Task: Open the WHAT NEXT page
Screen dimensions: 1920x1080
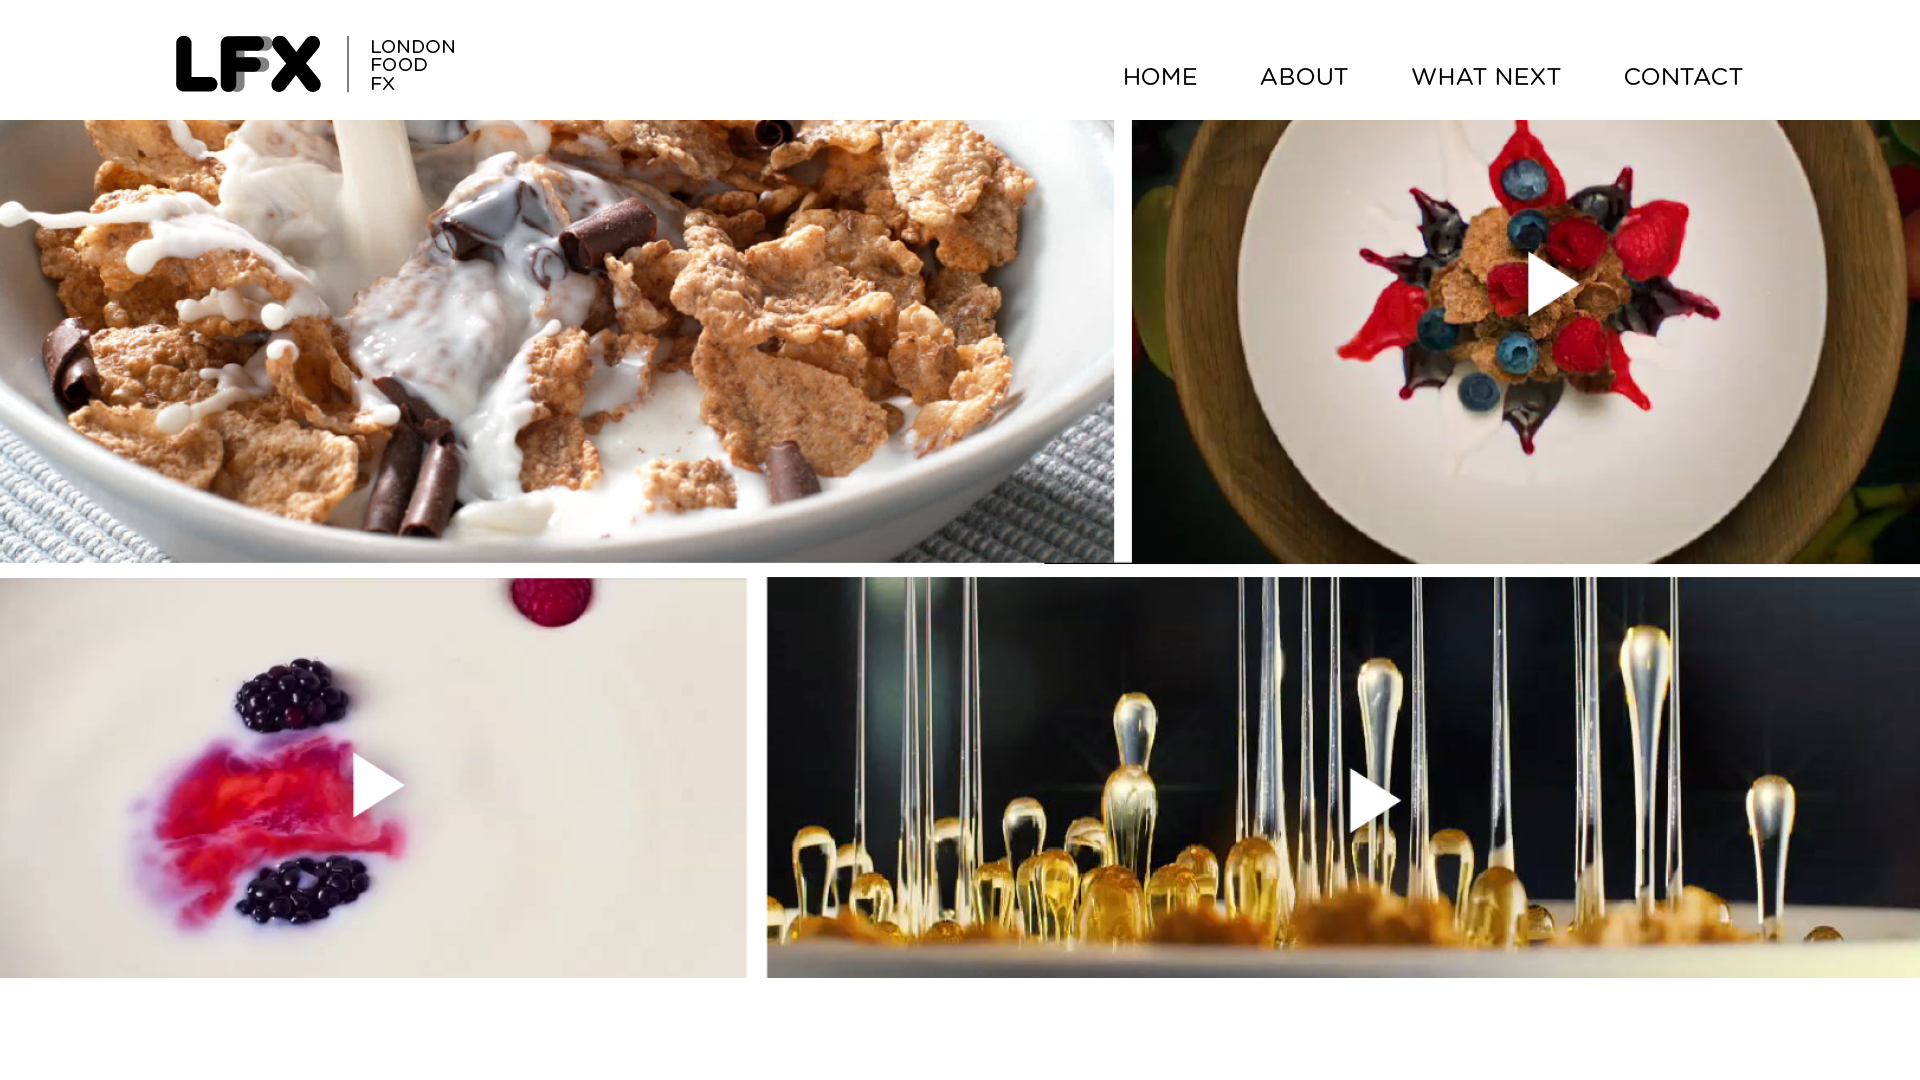Action: pos(1485,76)
